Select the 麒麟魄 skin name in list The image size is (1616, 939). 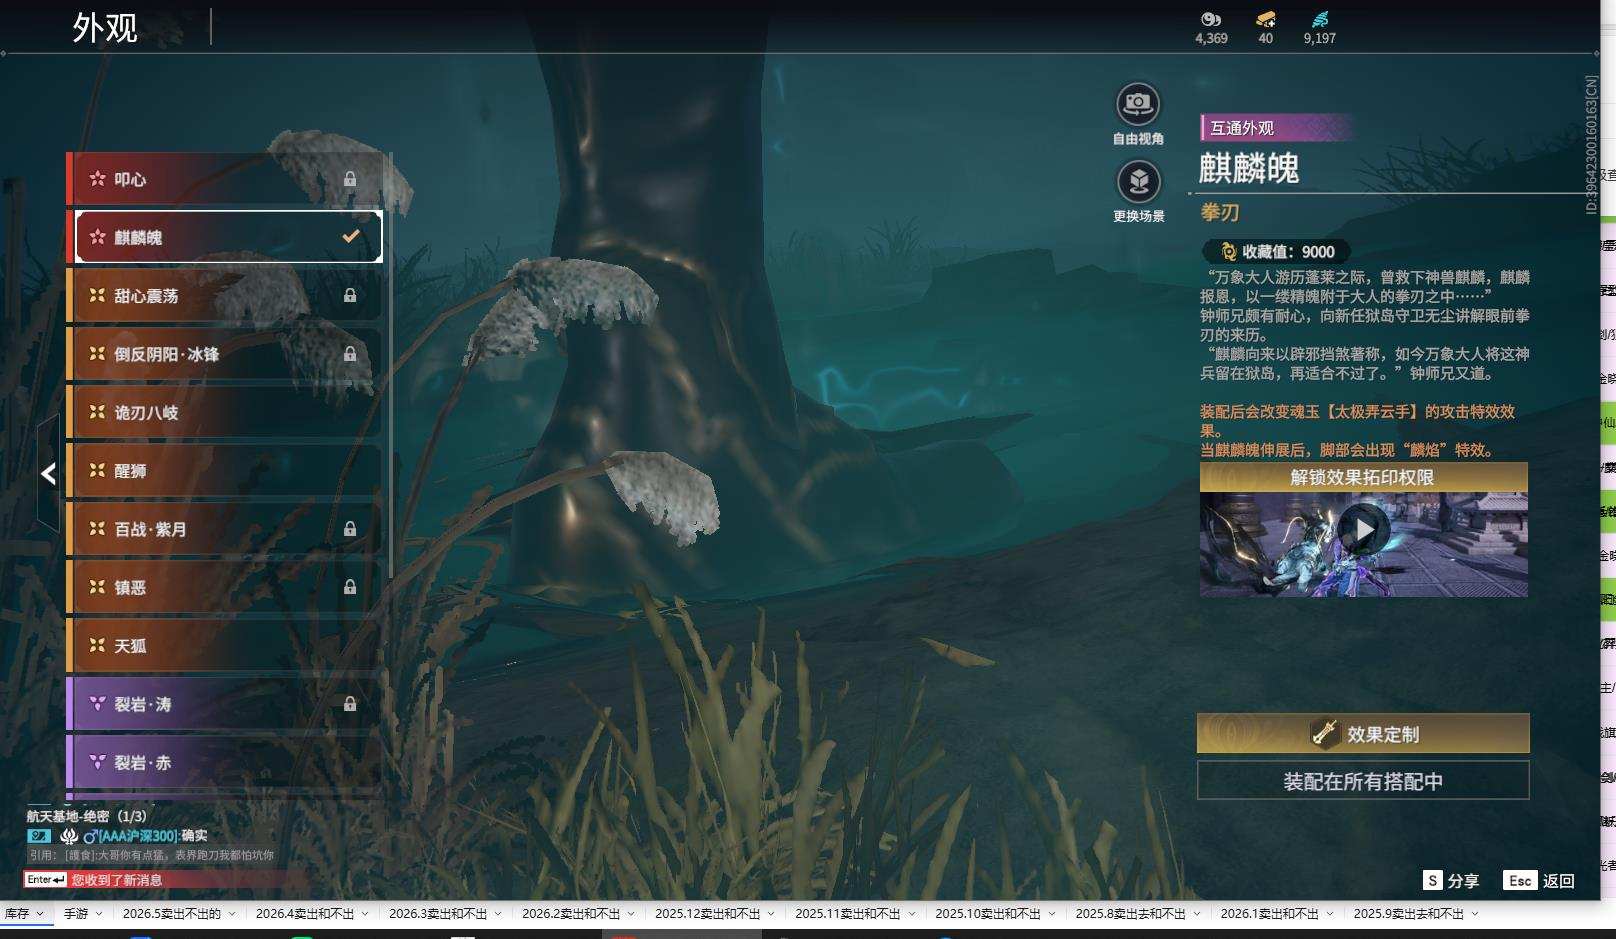coord(139,237)
